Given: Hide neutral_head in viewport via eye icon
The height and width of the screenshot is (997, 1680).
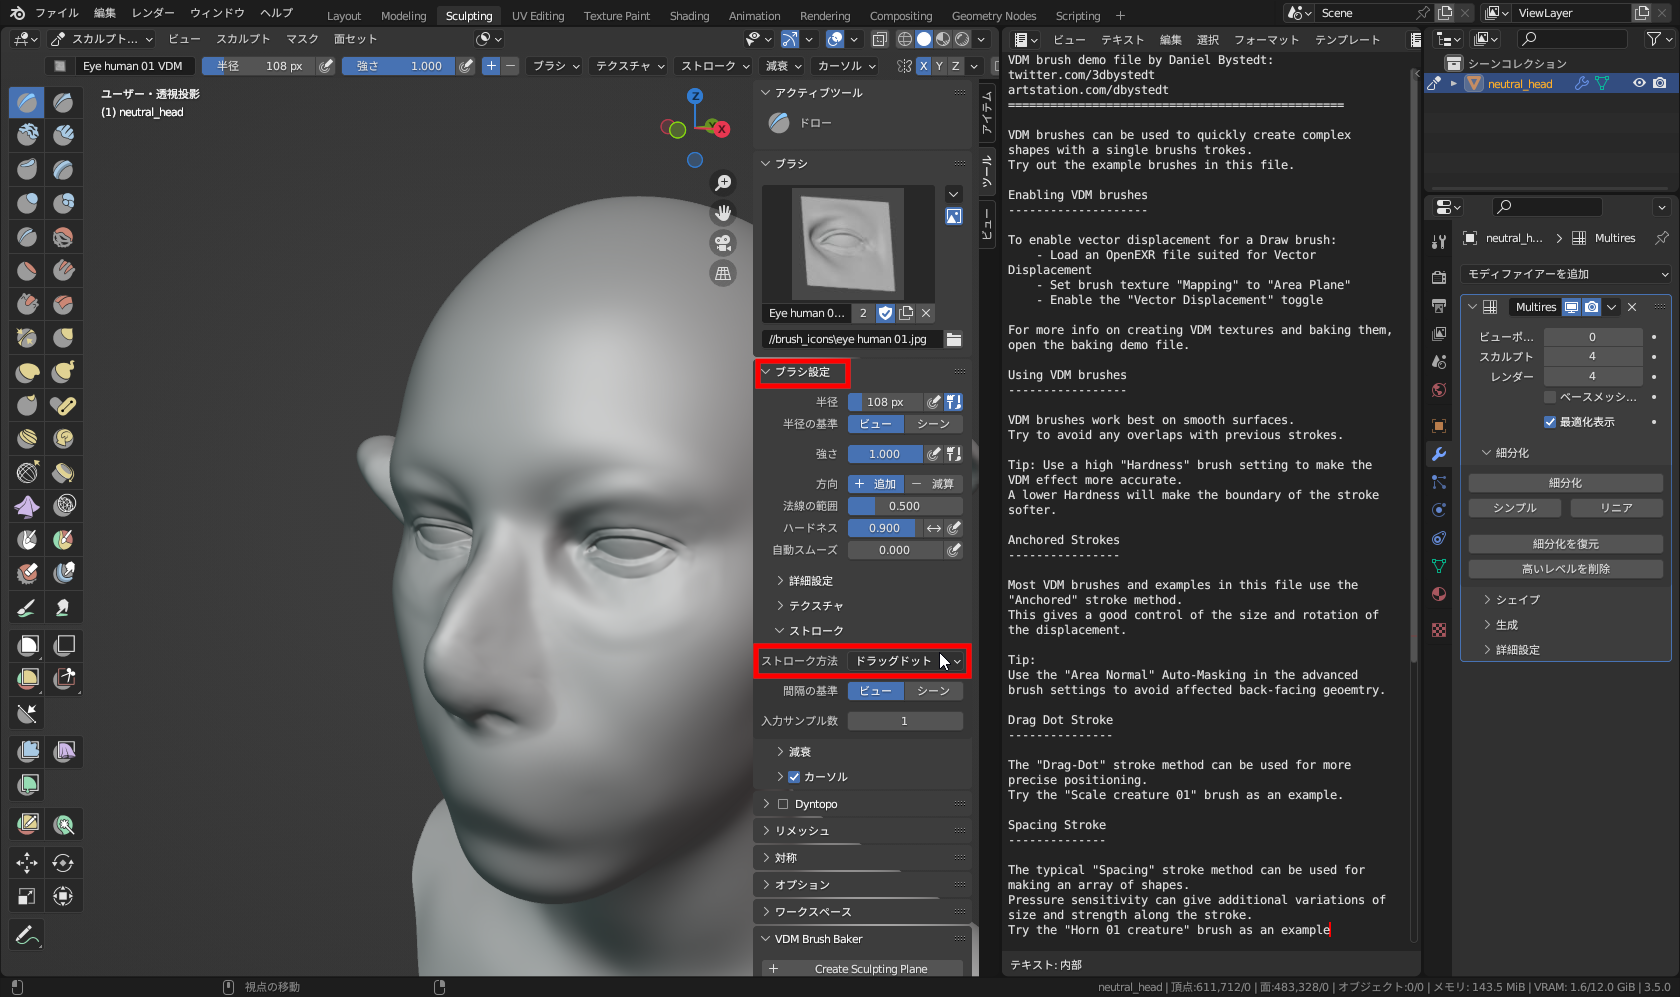Looking at the screenshot, I should pyautogui.click(x=1639, y=83).
